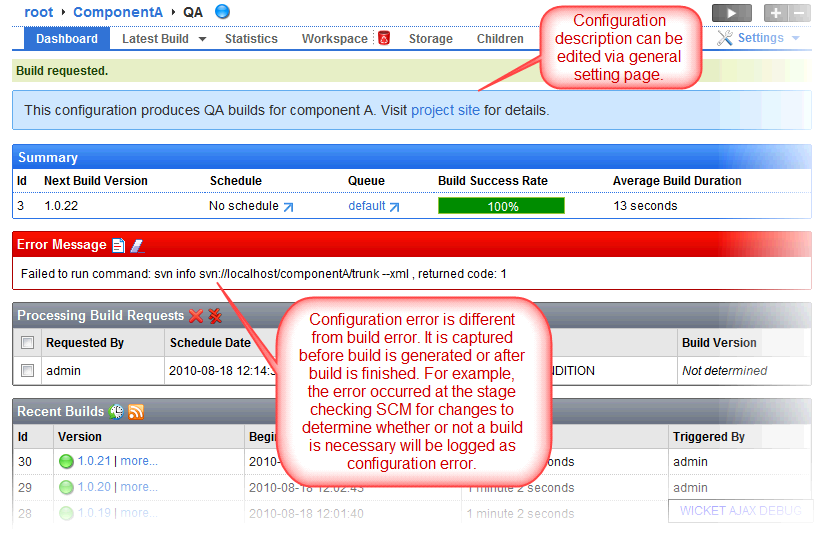Click the Workspace lock icon
820x533 pixels.
(x=384, y=38)
